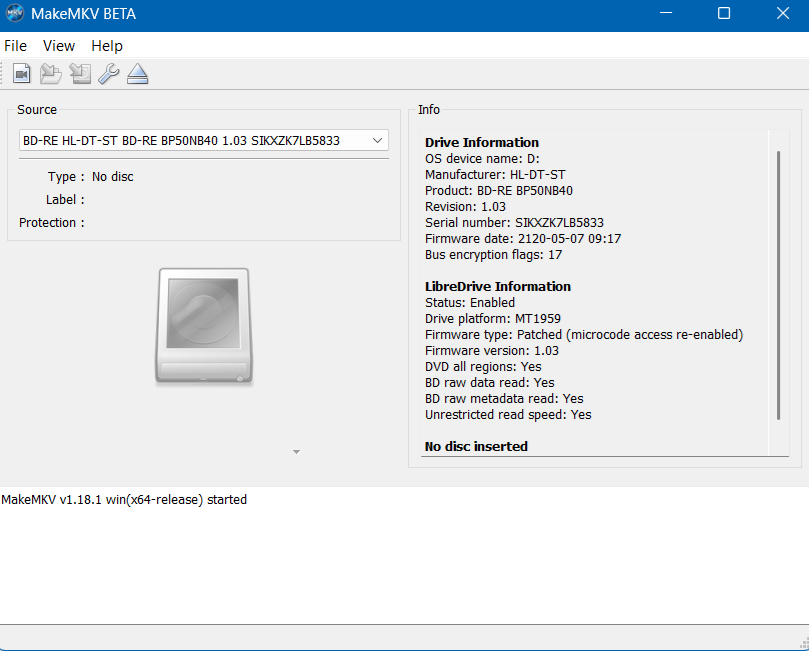This screenshot has height=651, width=809.
Task: Click the LibreDrive Information heading
Action: [x=496, y=286]
